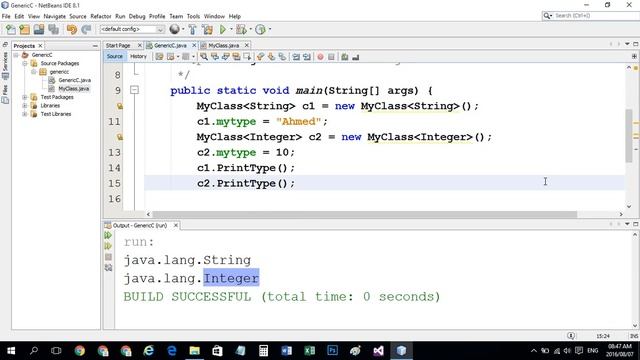Open the Profile Project dropdown arrow
The height and width of the screenshot is (360, 640).
[270, 29]
